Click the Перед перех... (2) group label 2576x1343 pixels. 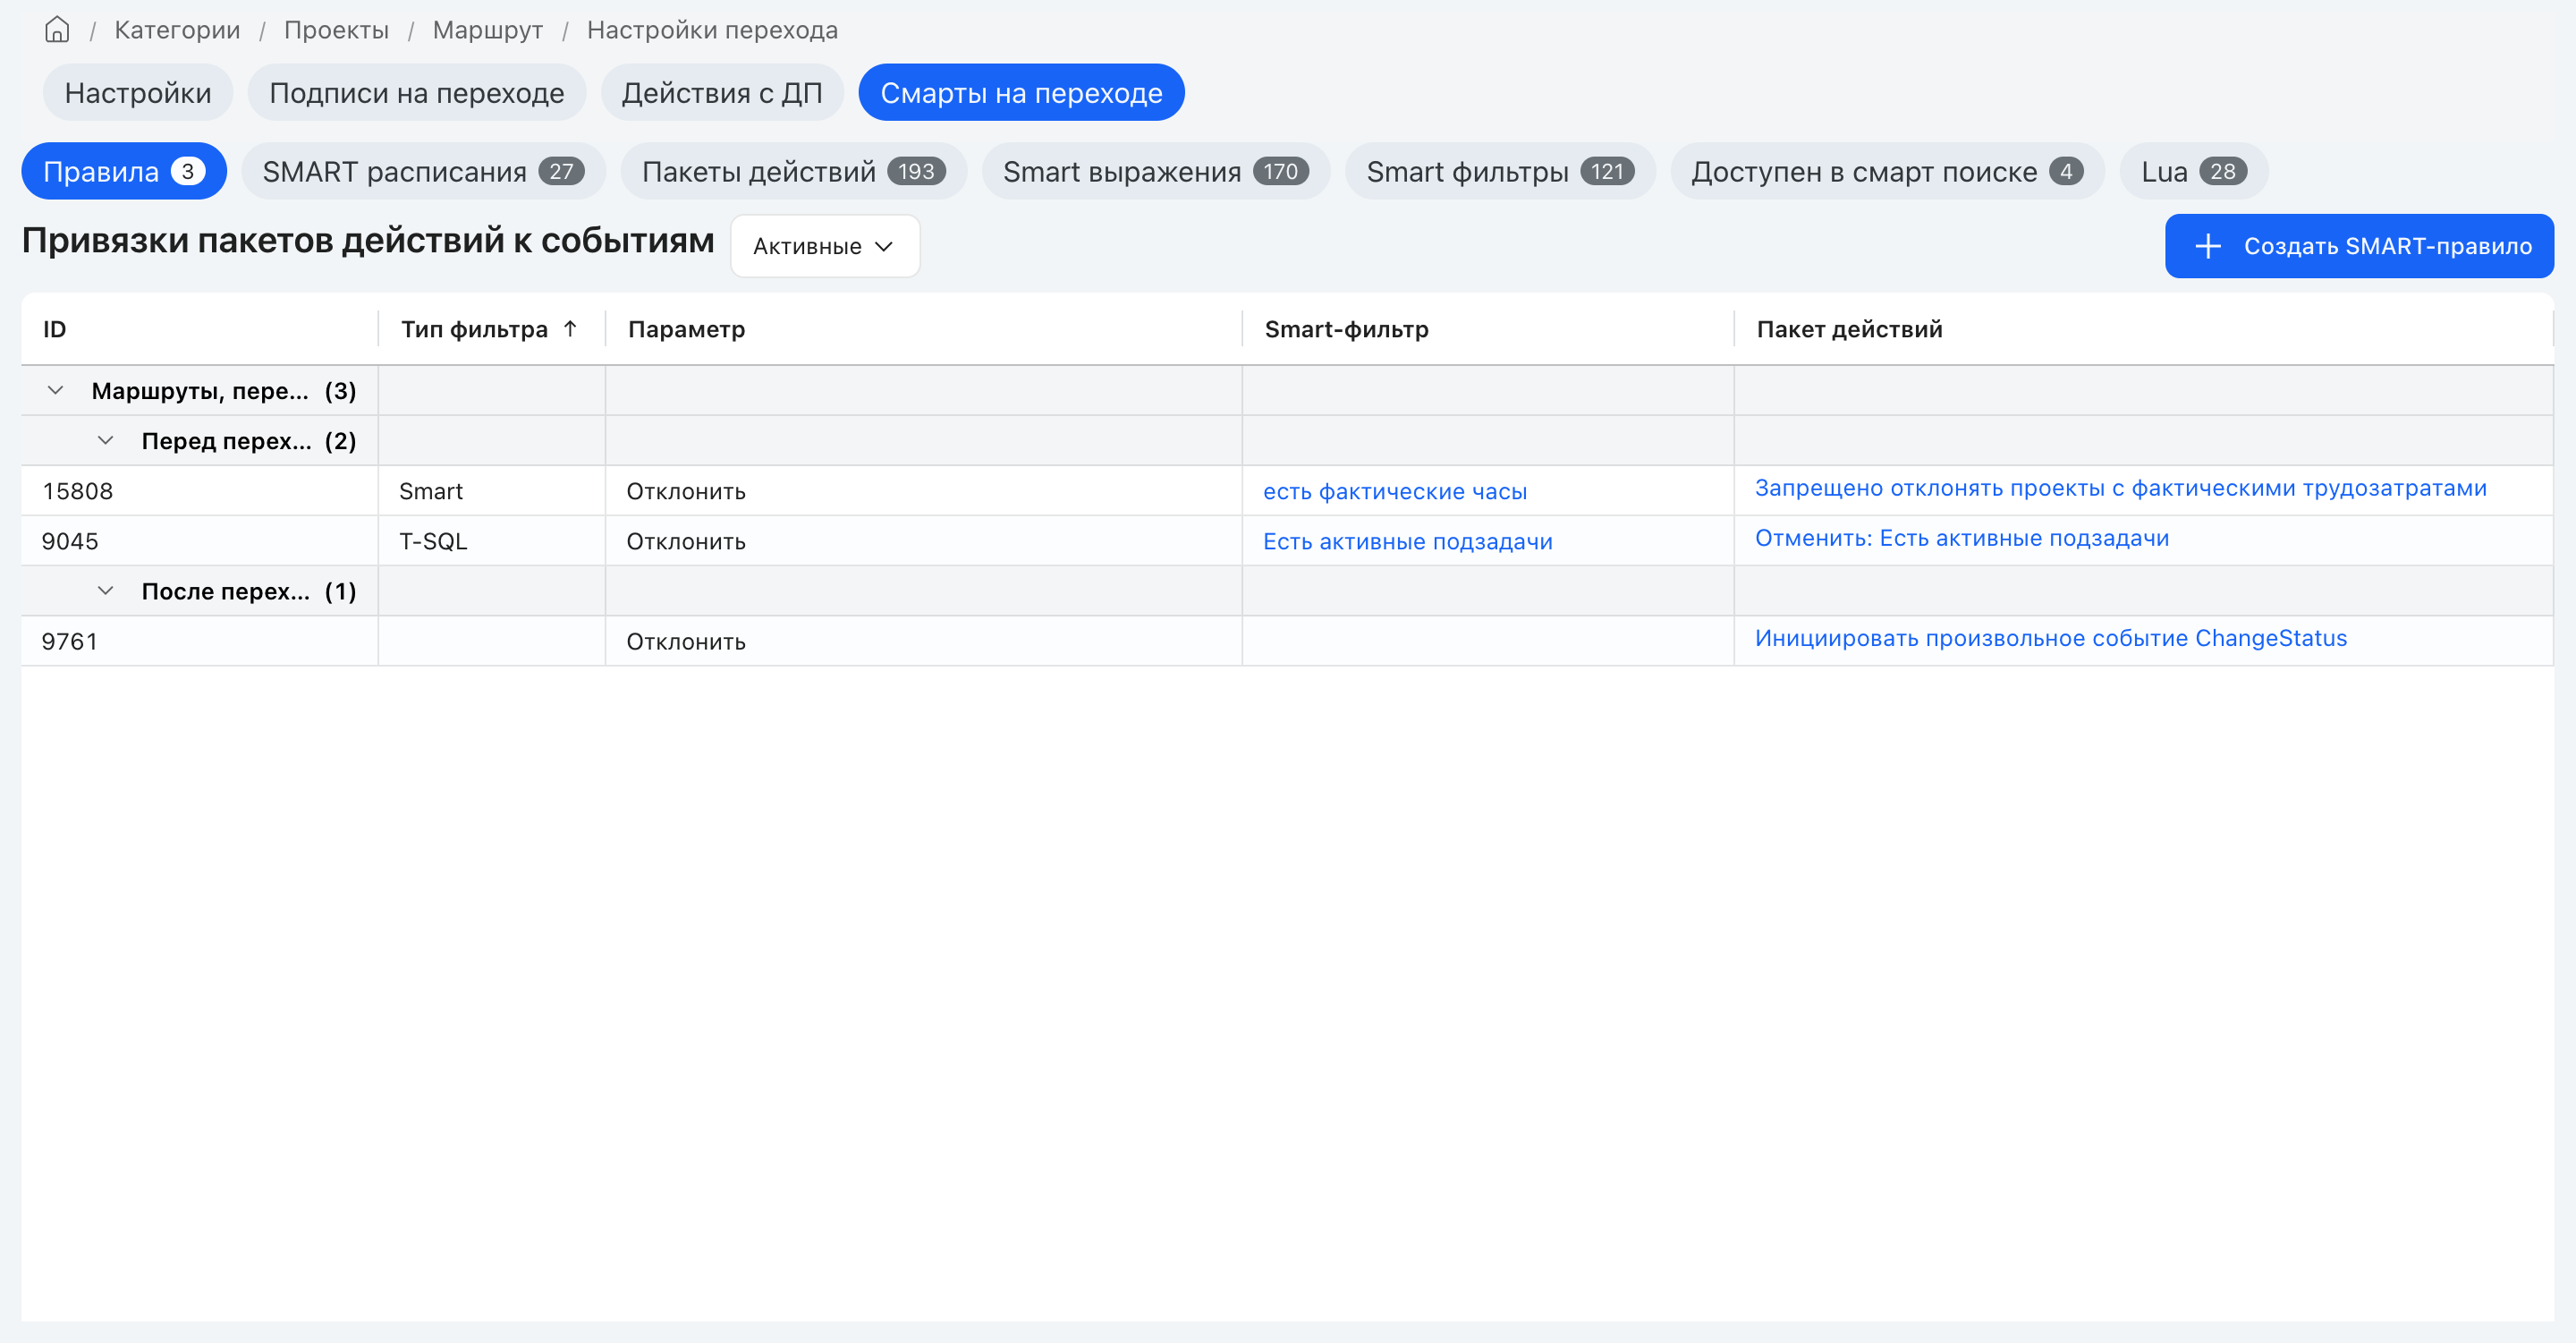click(249, 441)
